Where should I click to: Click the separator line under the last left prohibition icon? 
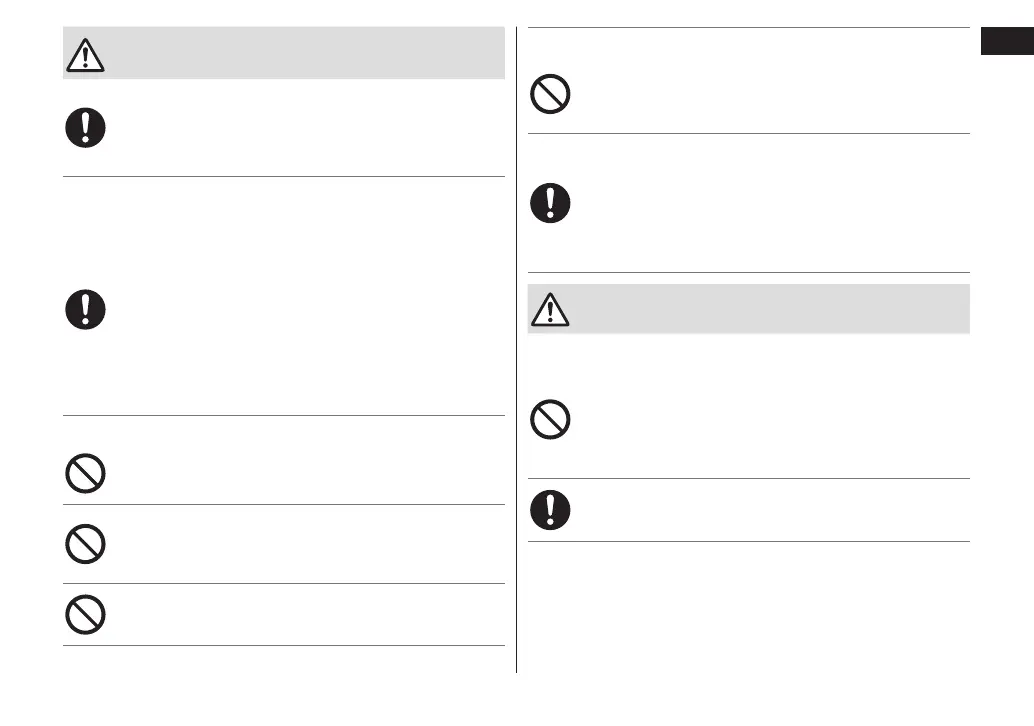click(283, 646)
